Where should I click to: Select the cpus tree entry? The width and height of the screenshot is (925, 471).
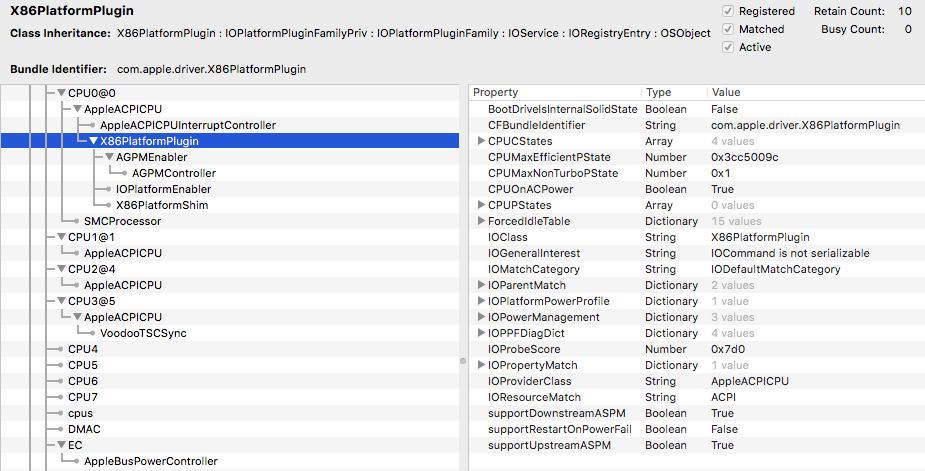[x=80, y=413]
